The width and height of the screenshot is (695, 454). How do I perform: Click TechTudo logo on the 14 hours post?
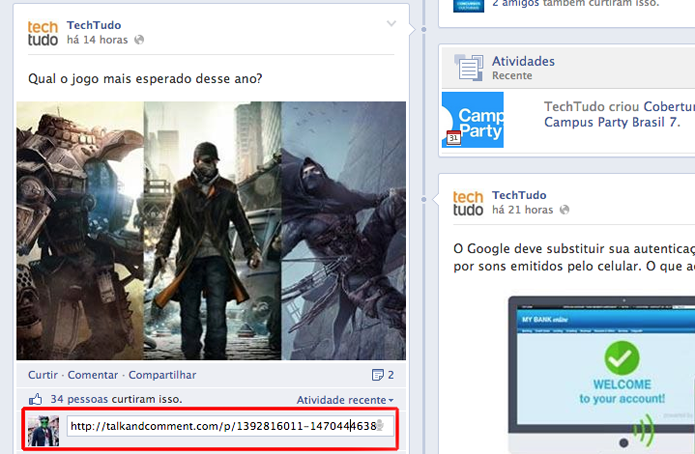point(43,33)
